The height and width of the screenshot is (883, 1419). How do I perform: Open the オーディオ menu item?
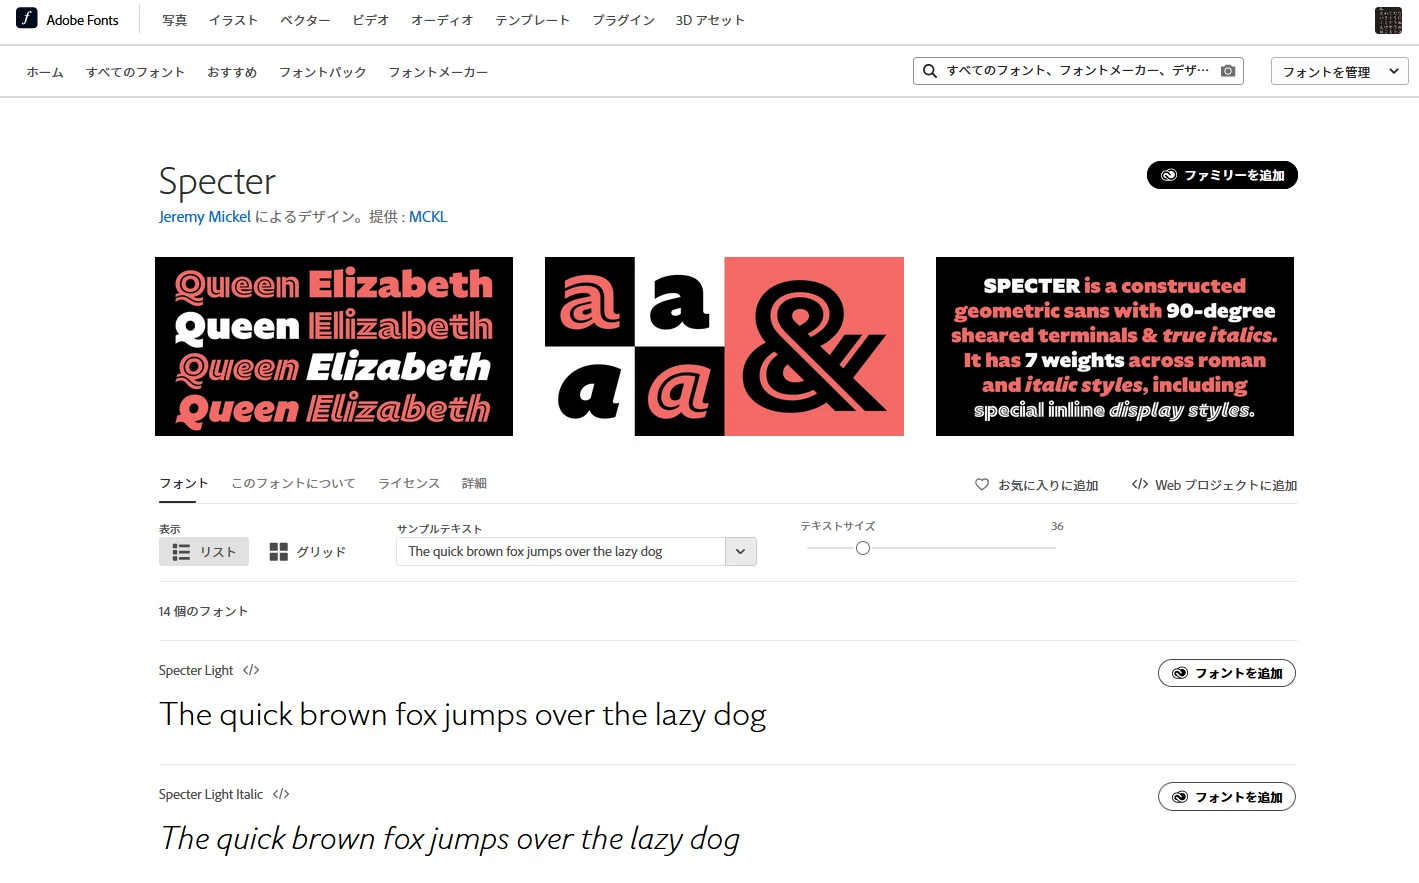pos(442,20)
